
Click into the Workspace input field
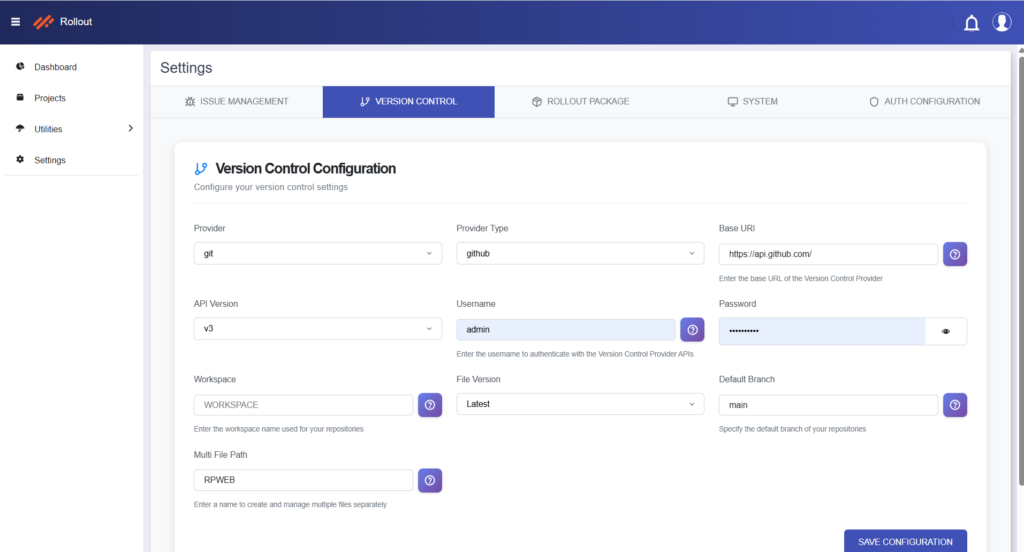303,405
